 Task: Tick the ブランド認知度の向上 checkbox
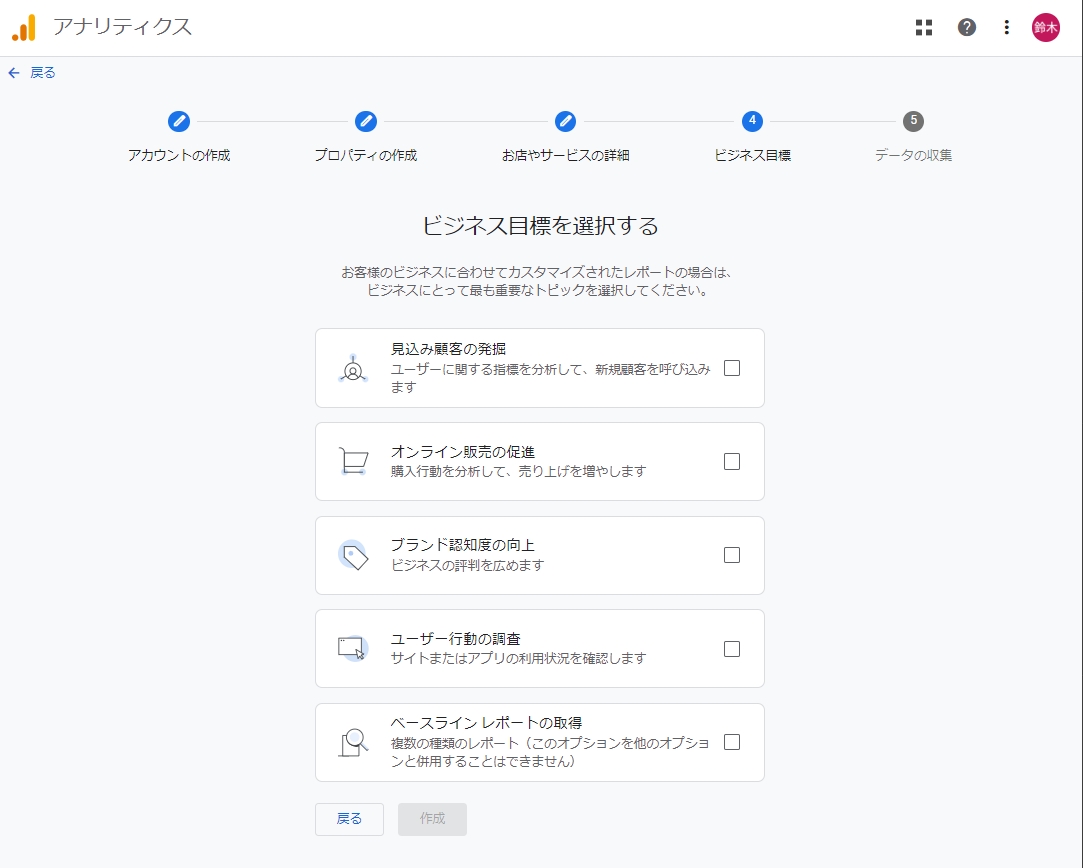[x=732, y=555]
